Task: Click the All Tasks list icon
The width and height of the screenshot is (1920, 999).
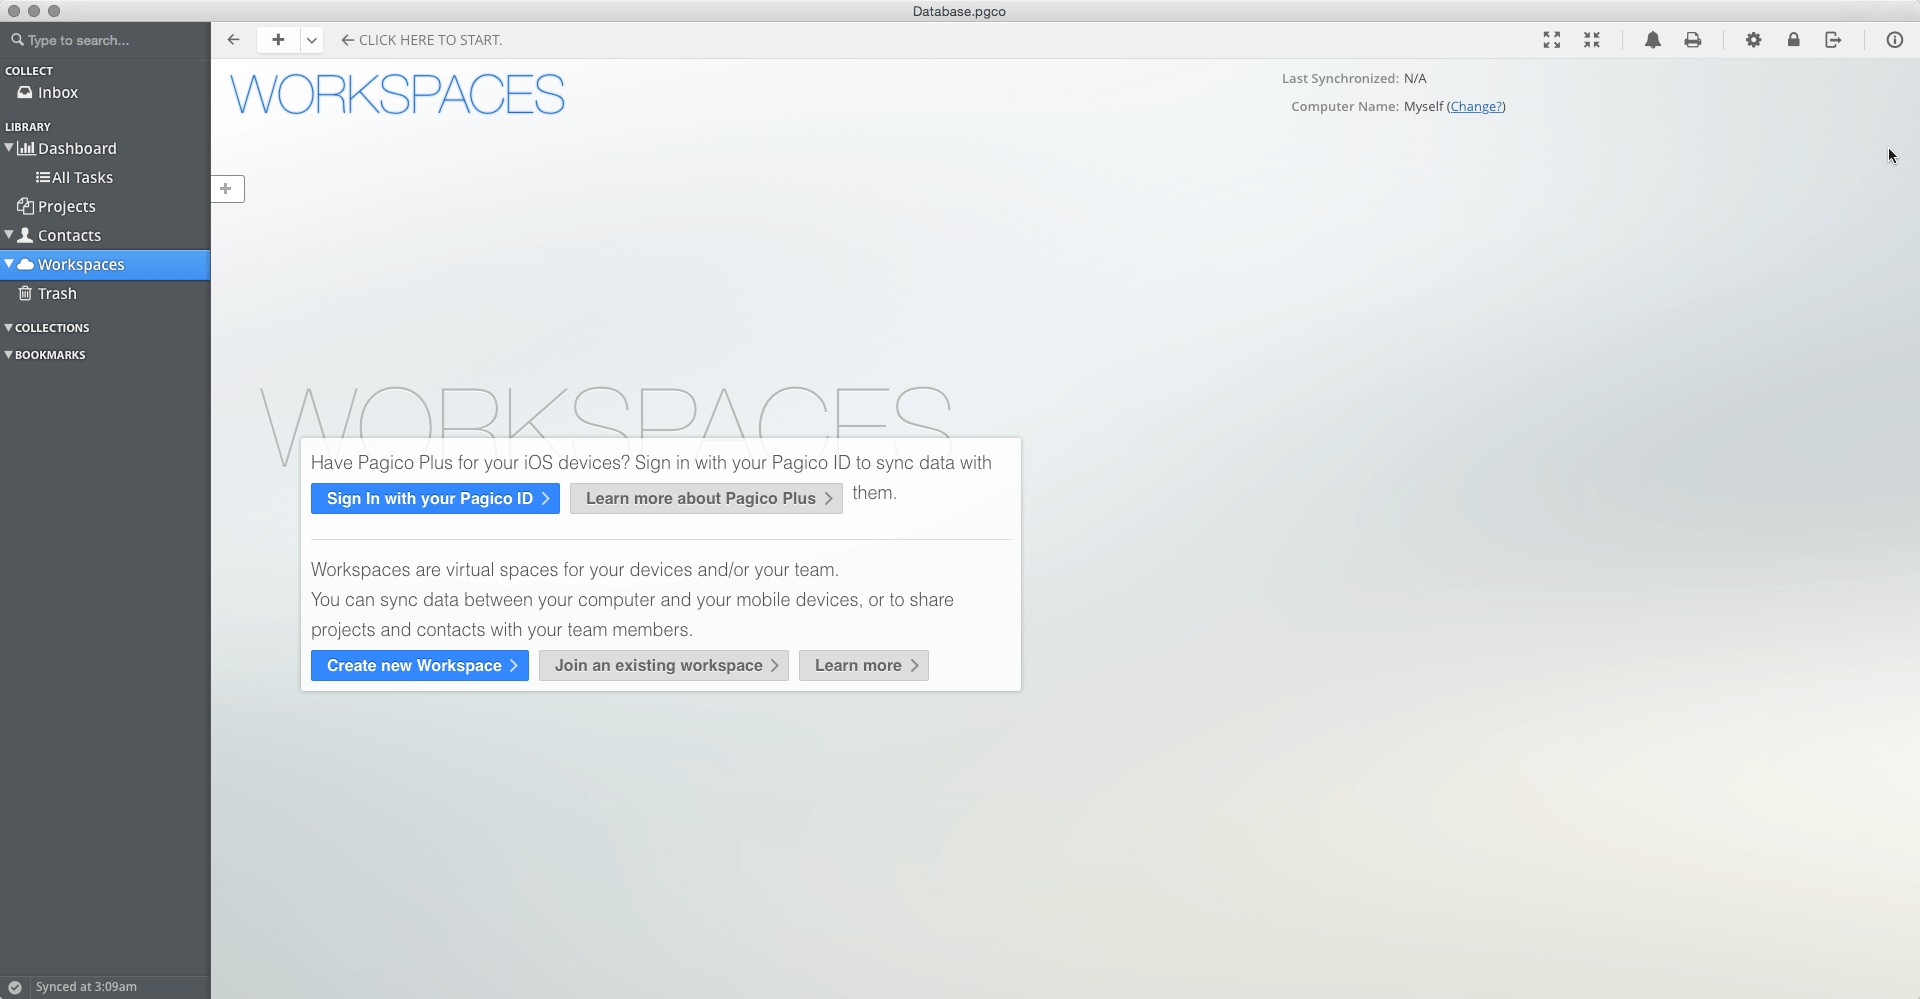Action: 43,178
